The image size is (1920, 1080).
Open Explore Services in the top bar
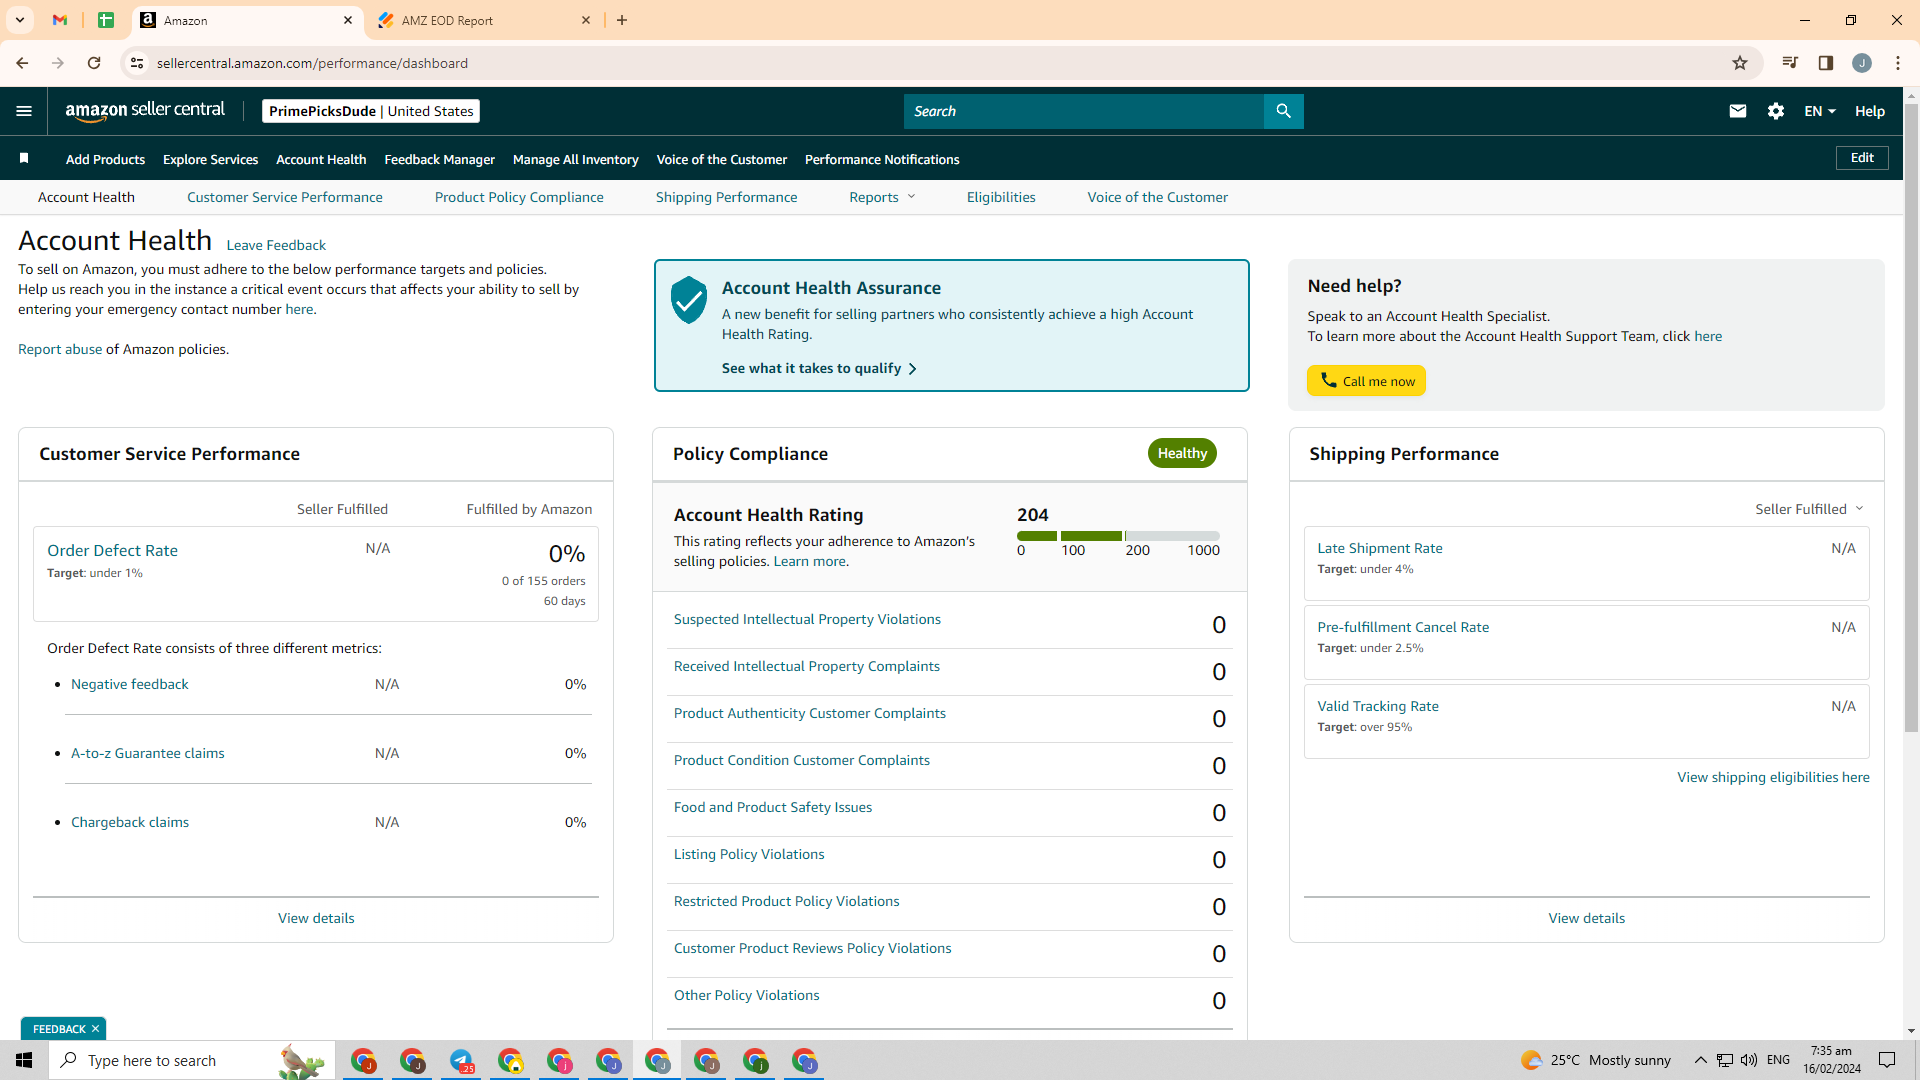point(210,159)
